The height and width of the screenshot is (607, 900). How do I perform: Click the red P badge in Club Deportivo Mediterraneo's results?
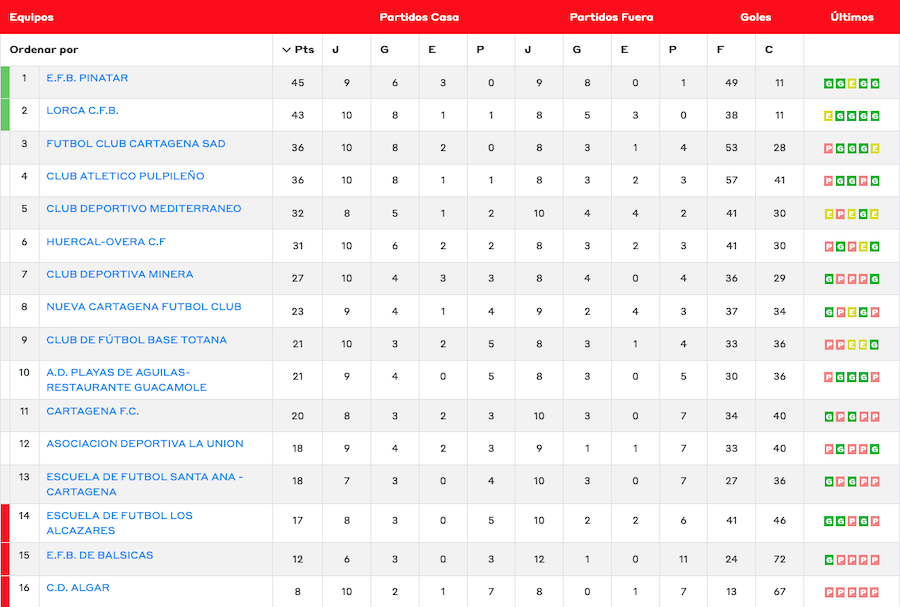click(840, 214)
